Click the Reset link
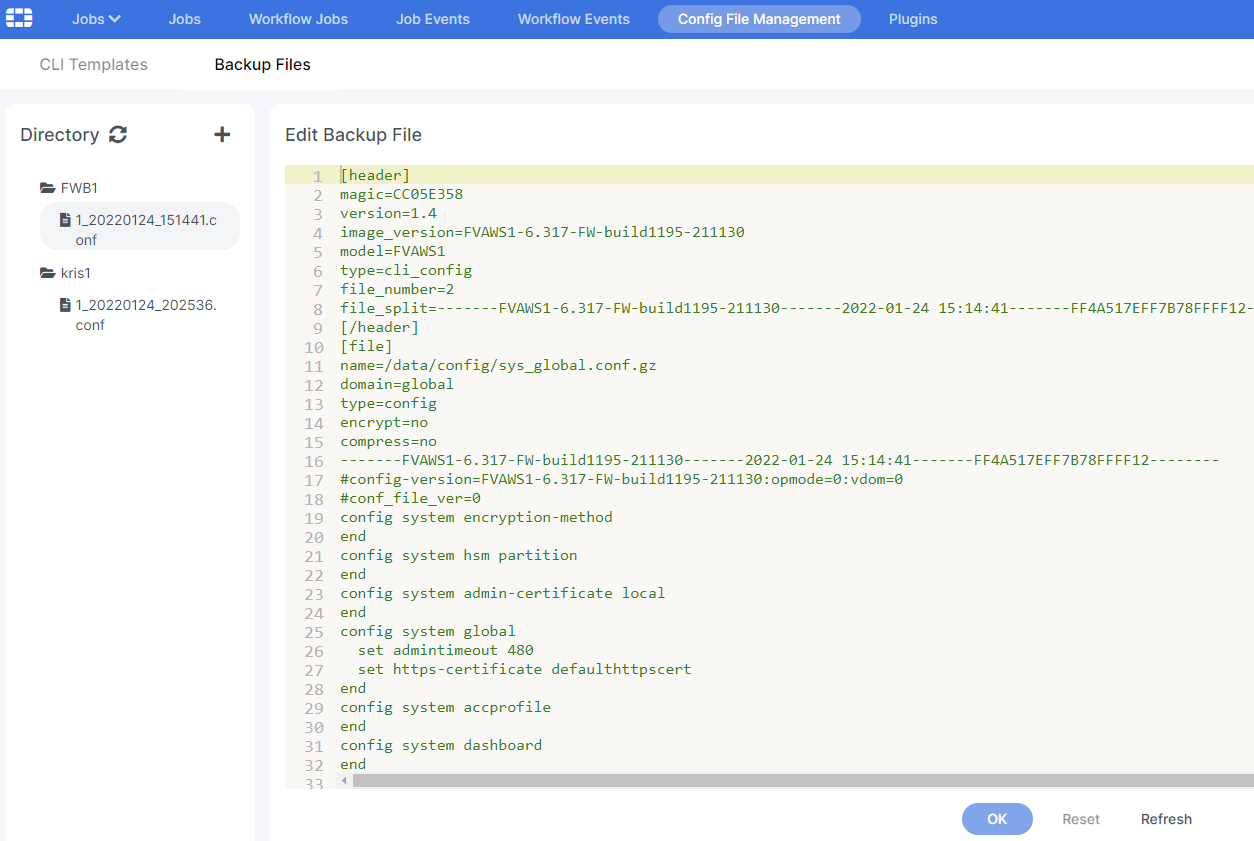This screenshot has height=841, width=1254. click(1080, 818)
